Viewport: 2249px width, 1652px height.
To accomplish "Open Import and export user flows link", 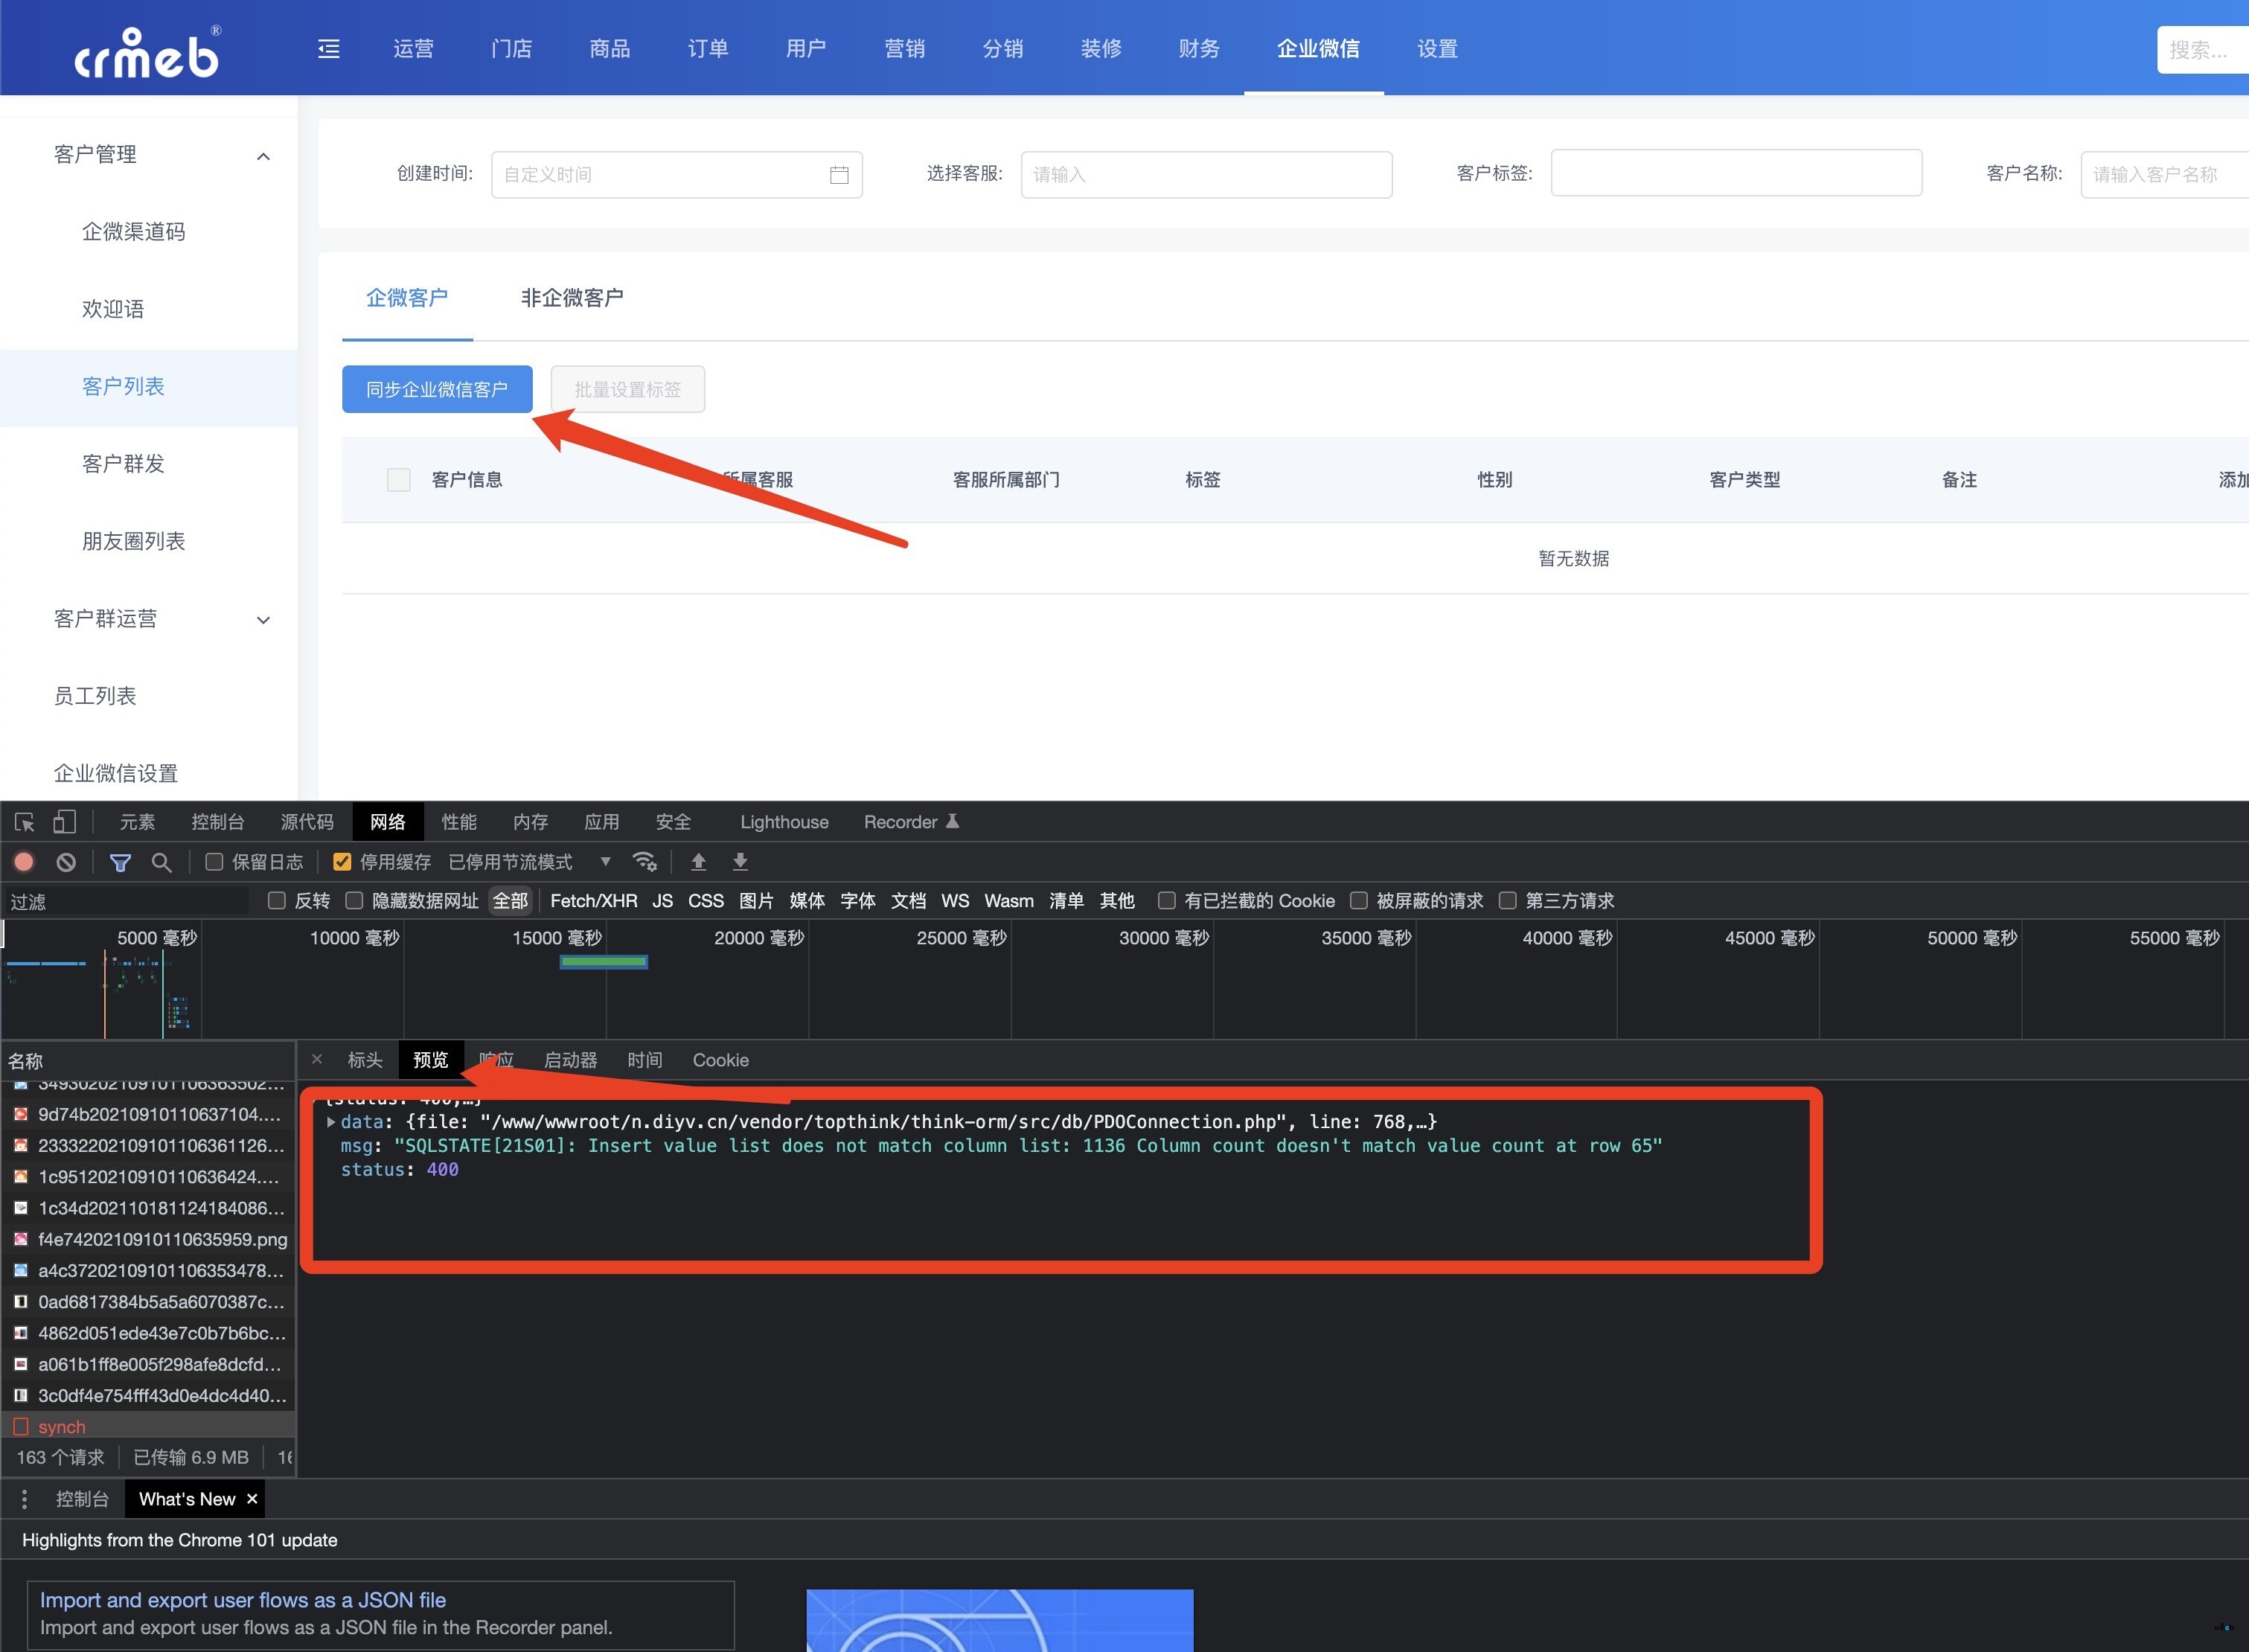I will (x=243, y=1600).
